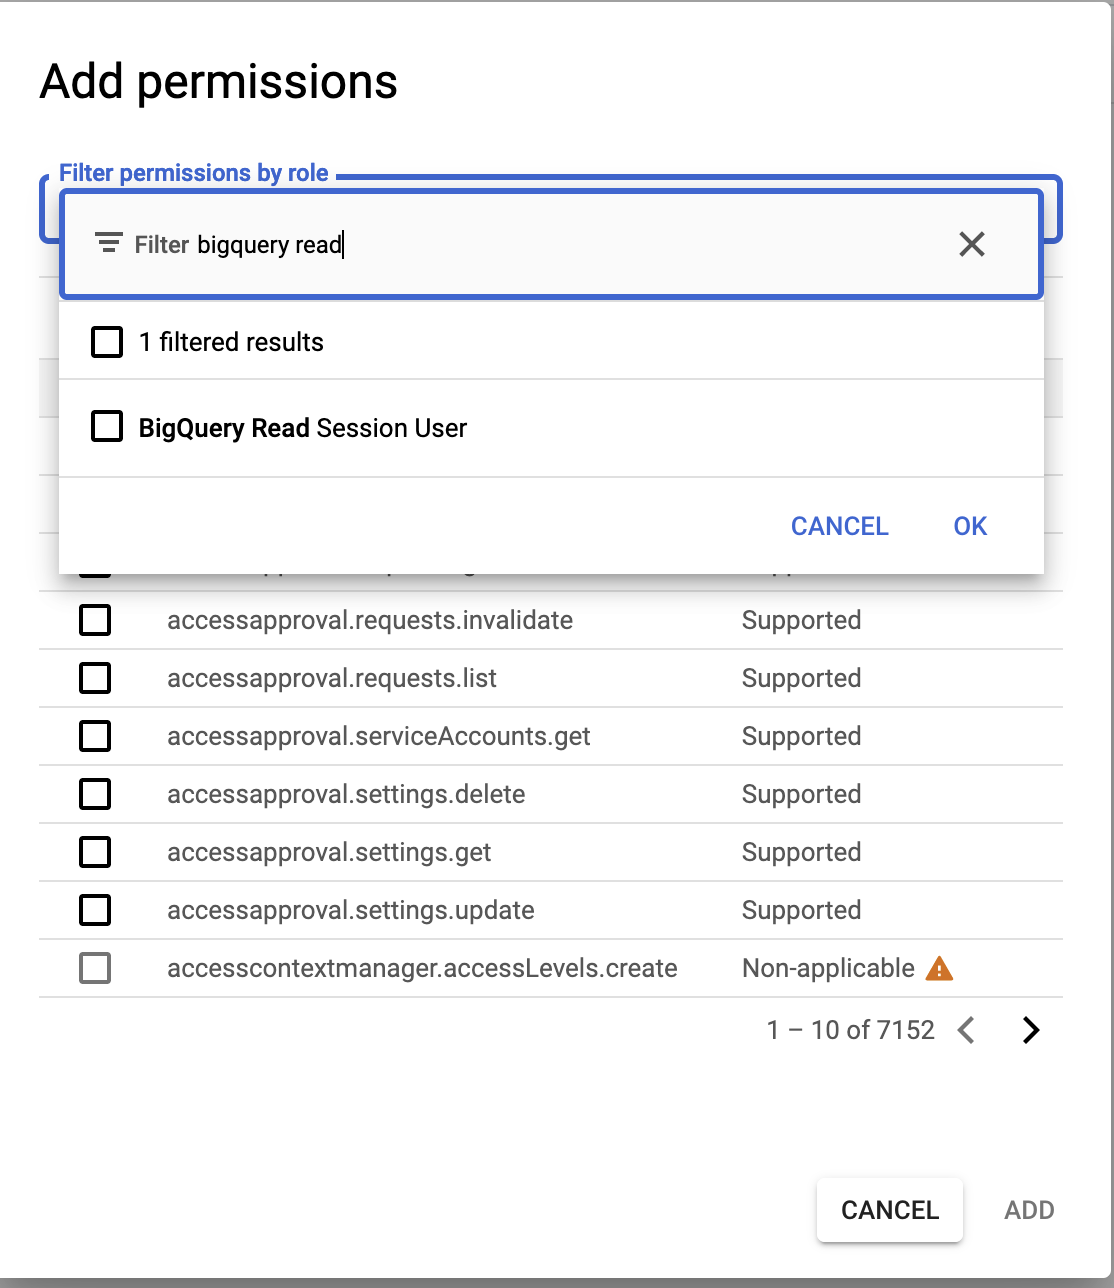Click 'Non-applicable' status text
The height and width of the screenshot is (1288, 1114).
[828, 968]
